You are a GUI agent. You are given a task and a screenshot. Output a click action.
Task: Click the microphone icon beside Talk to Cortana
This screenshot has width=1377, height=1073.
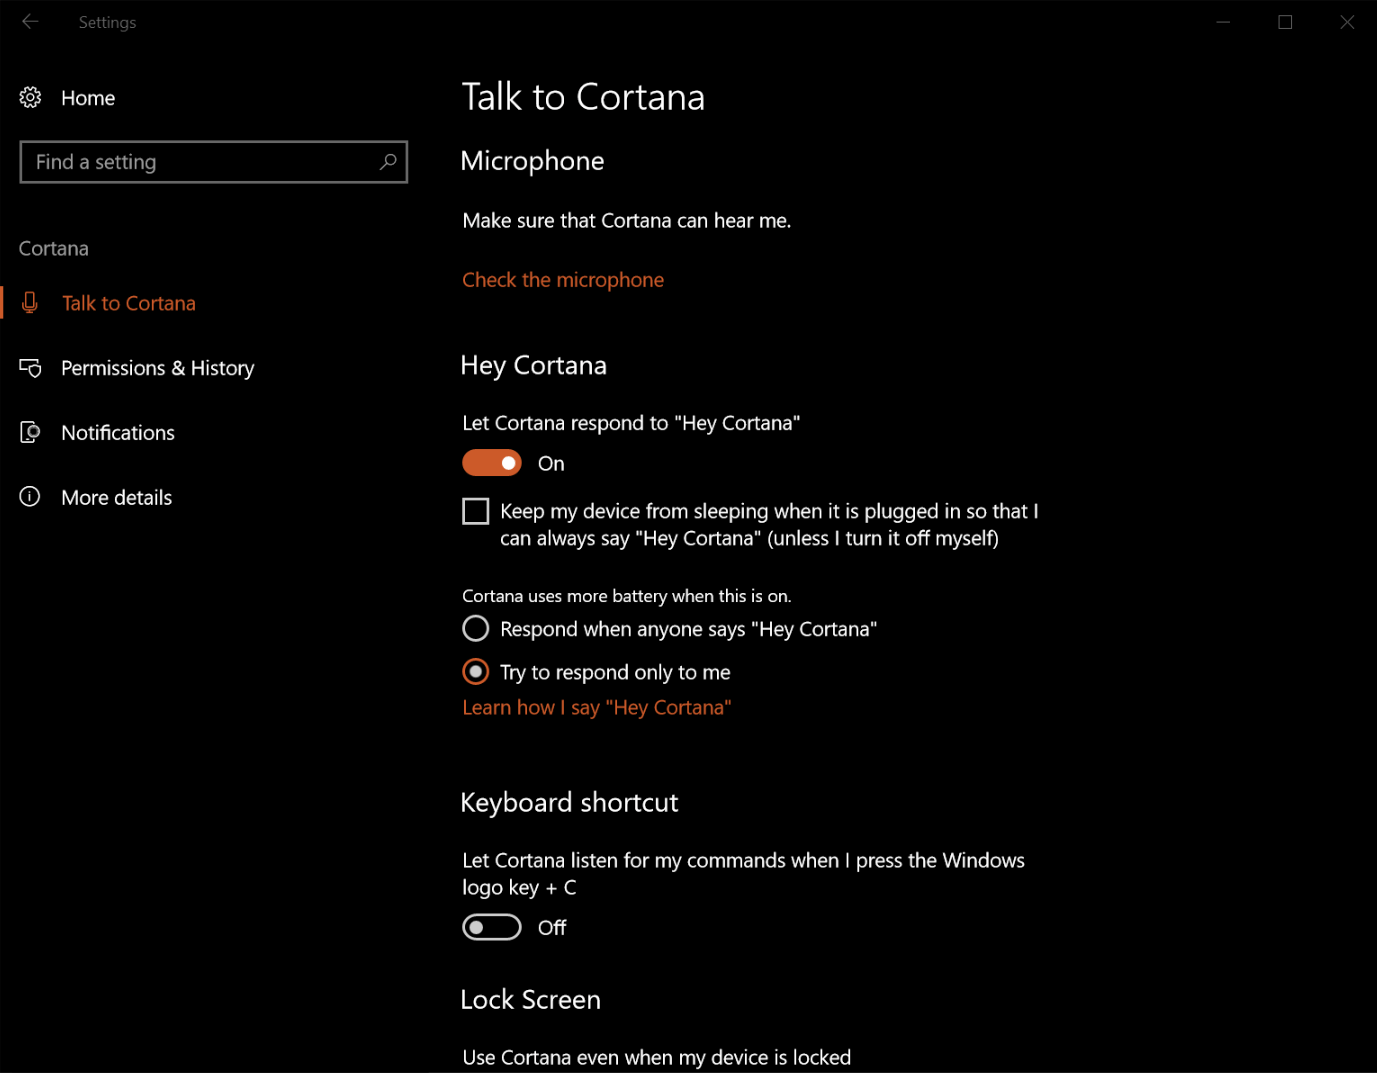(x=30, y=303)
